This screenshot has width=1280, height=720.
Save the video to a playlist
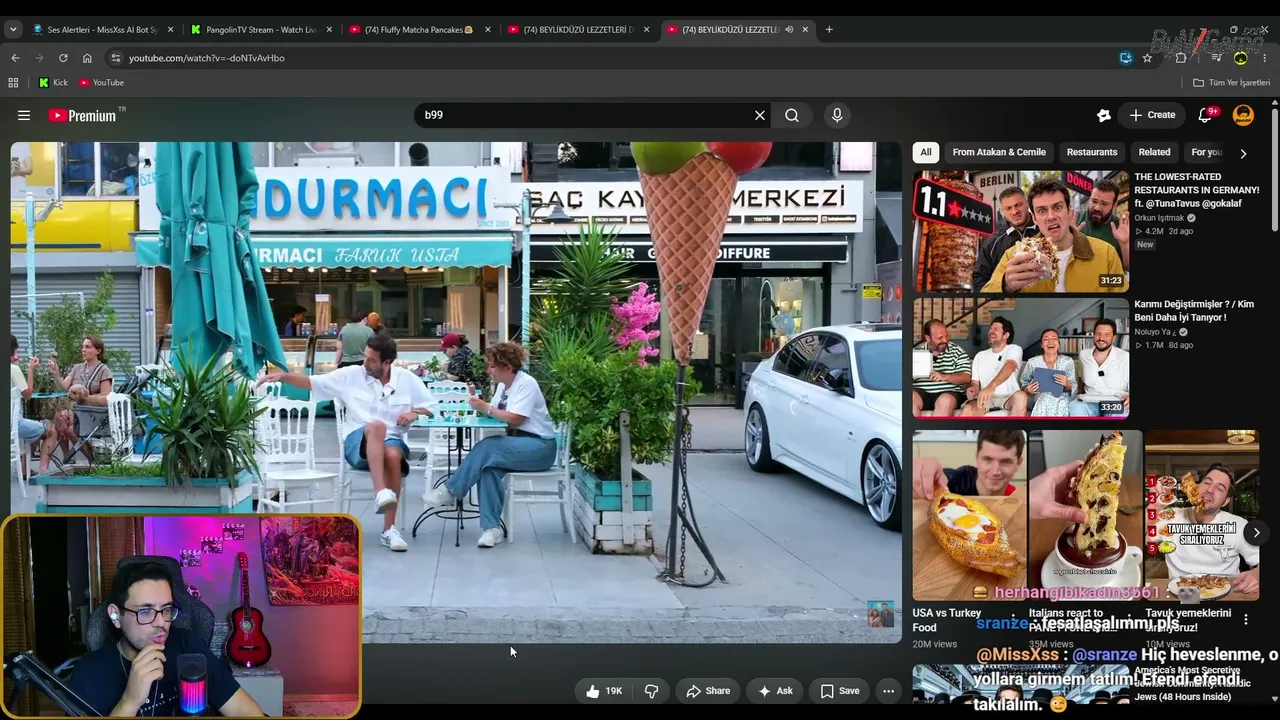pyautogui.click(x=840, y=691)
